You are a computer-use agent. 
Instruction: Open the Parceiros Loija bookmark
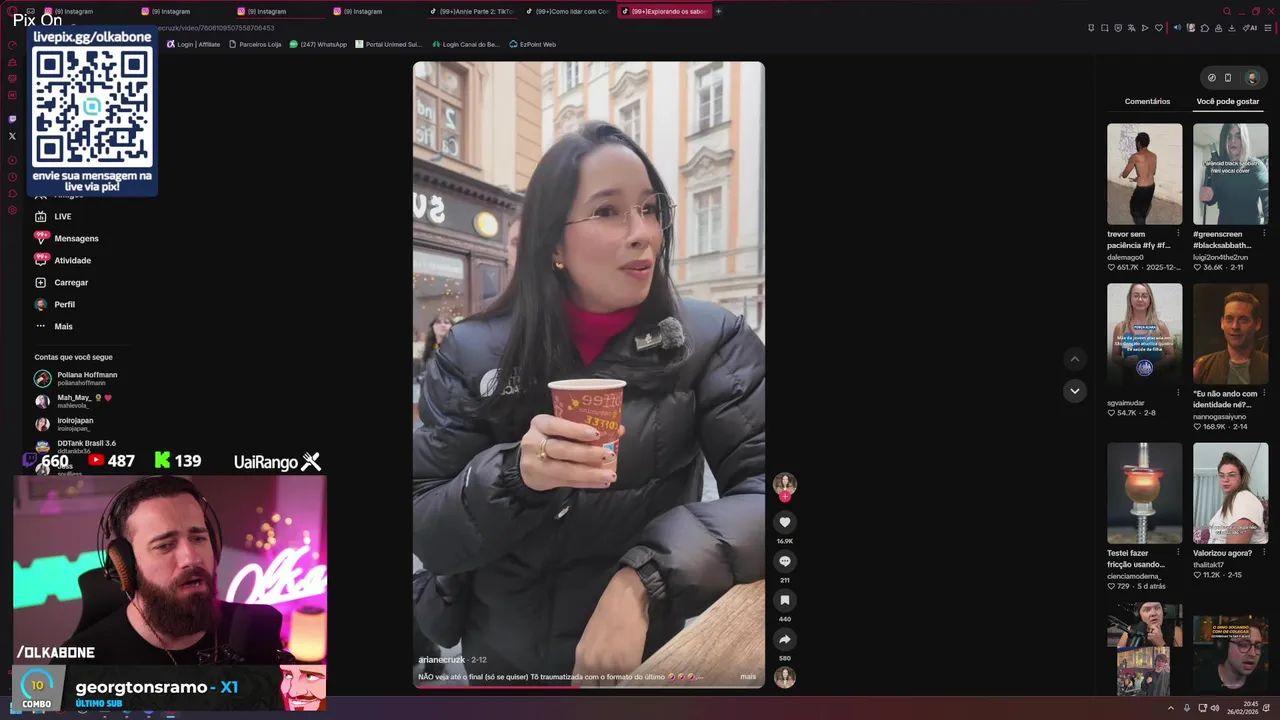tap(255, 44)
